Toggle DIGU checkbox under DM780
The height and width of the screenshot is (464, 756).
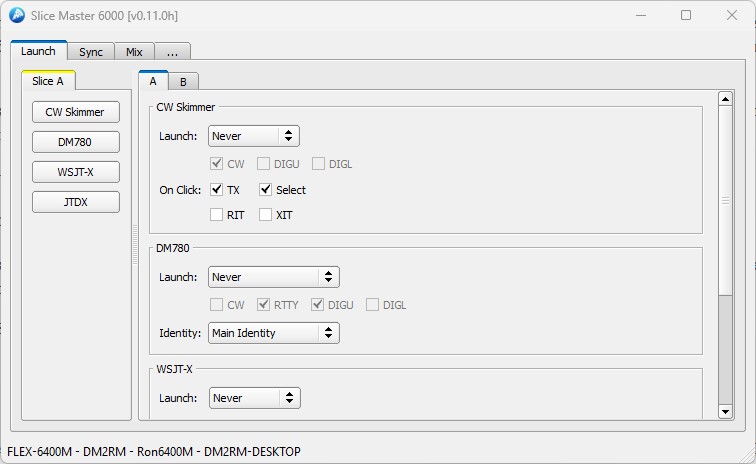[317, 305]
